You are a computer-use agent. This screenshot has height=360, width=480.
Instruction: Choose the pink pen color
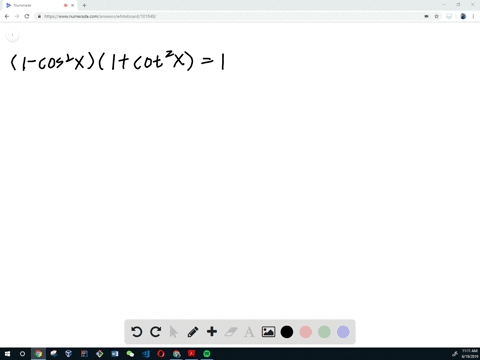coord(306,332)
